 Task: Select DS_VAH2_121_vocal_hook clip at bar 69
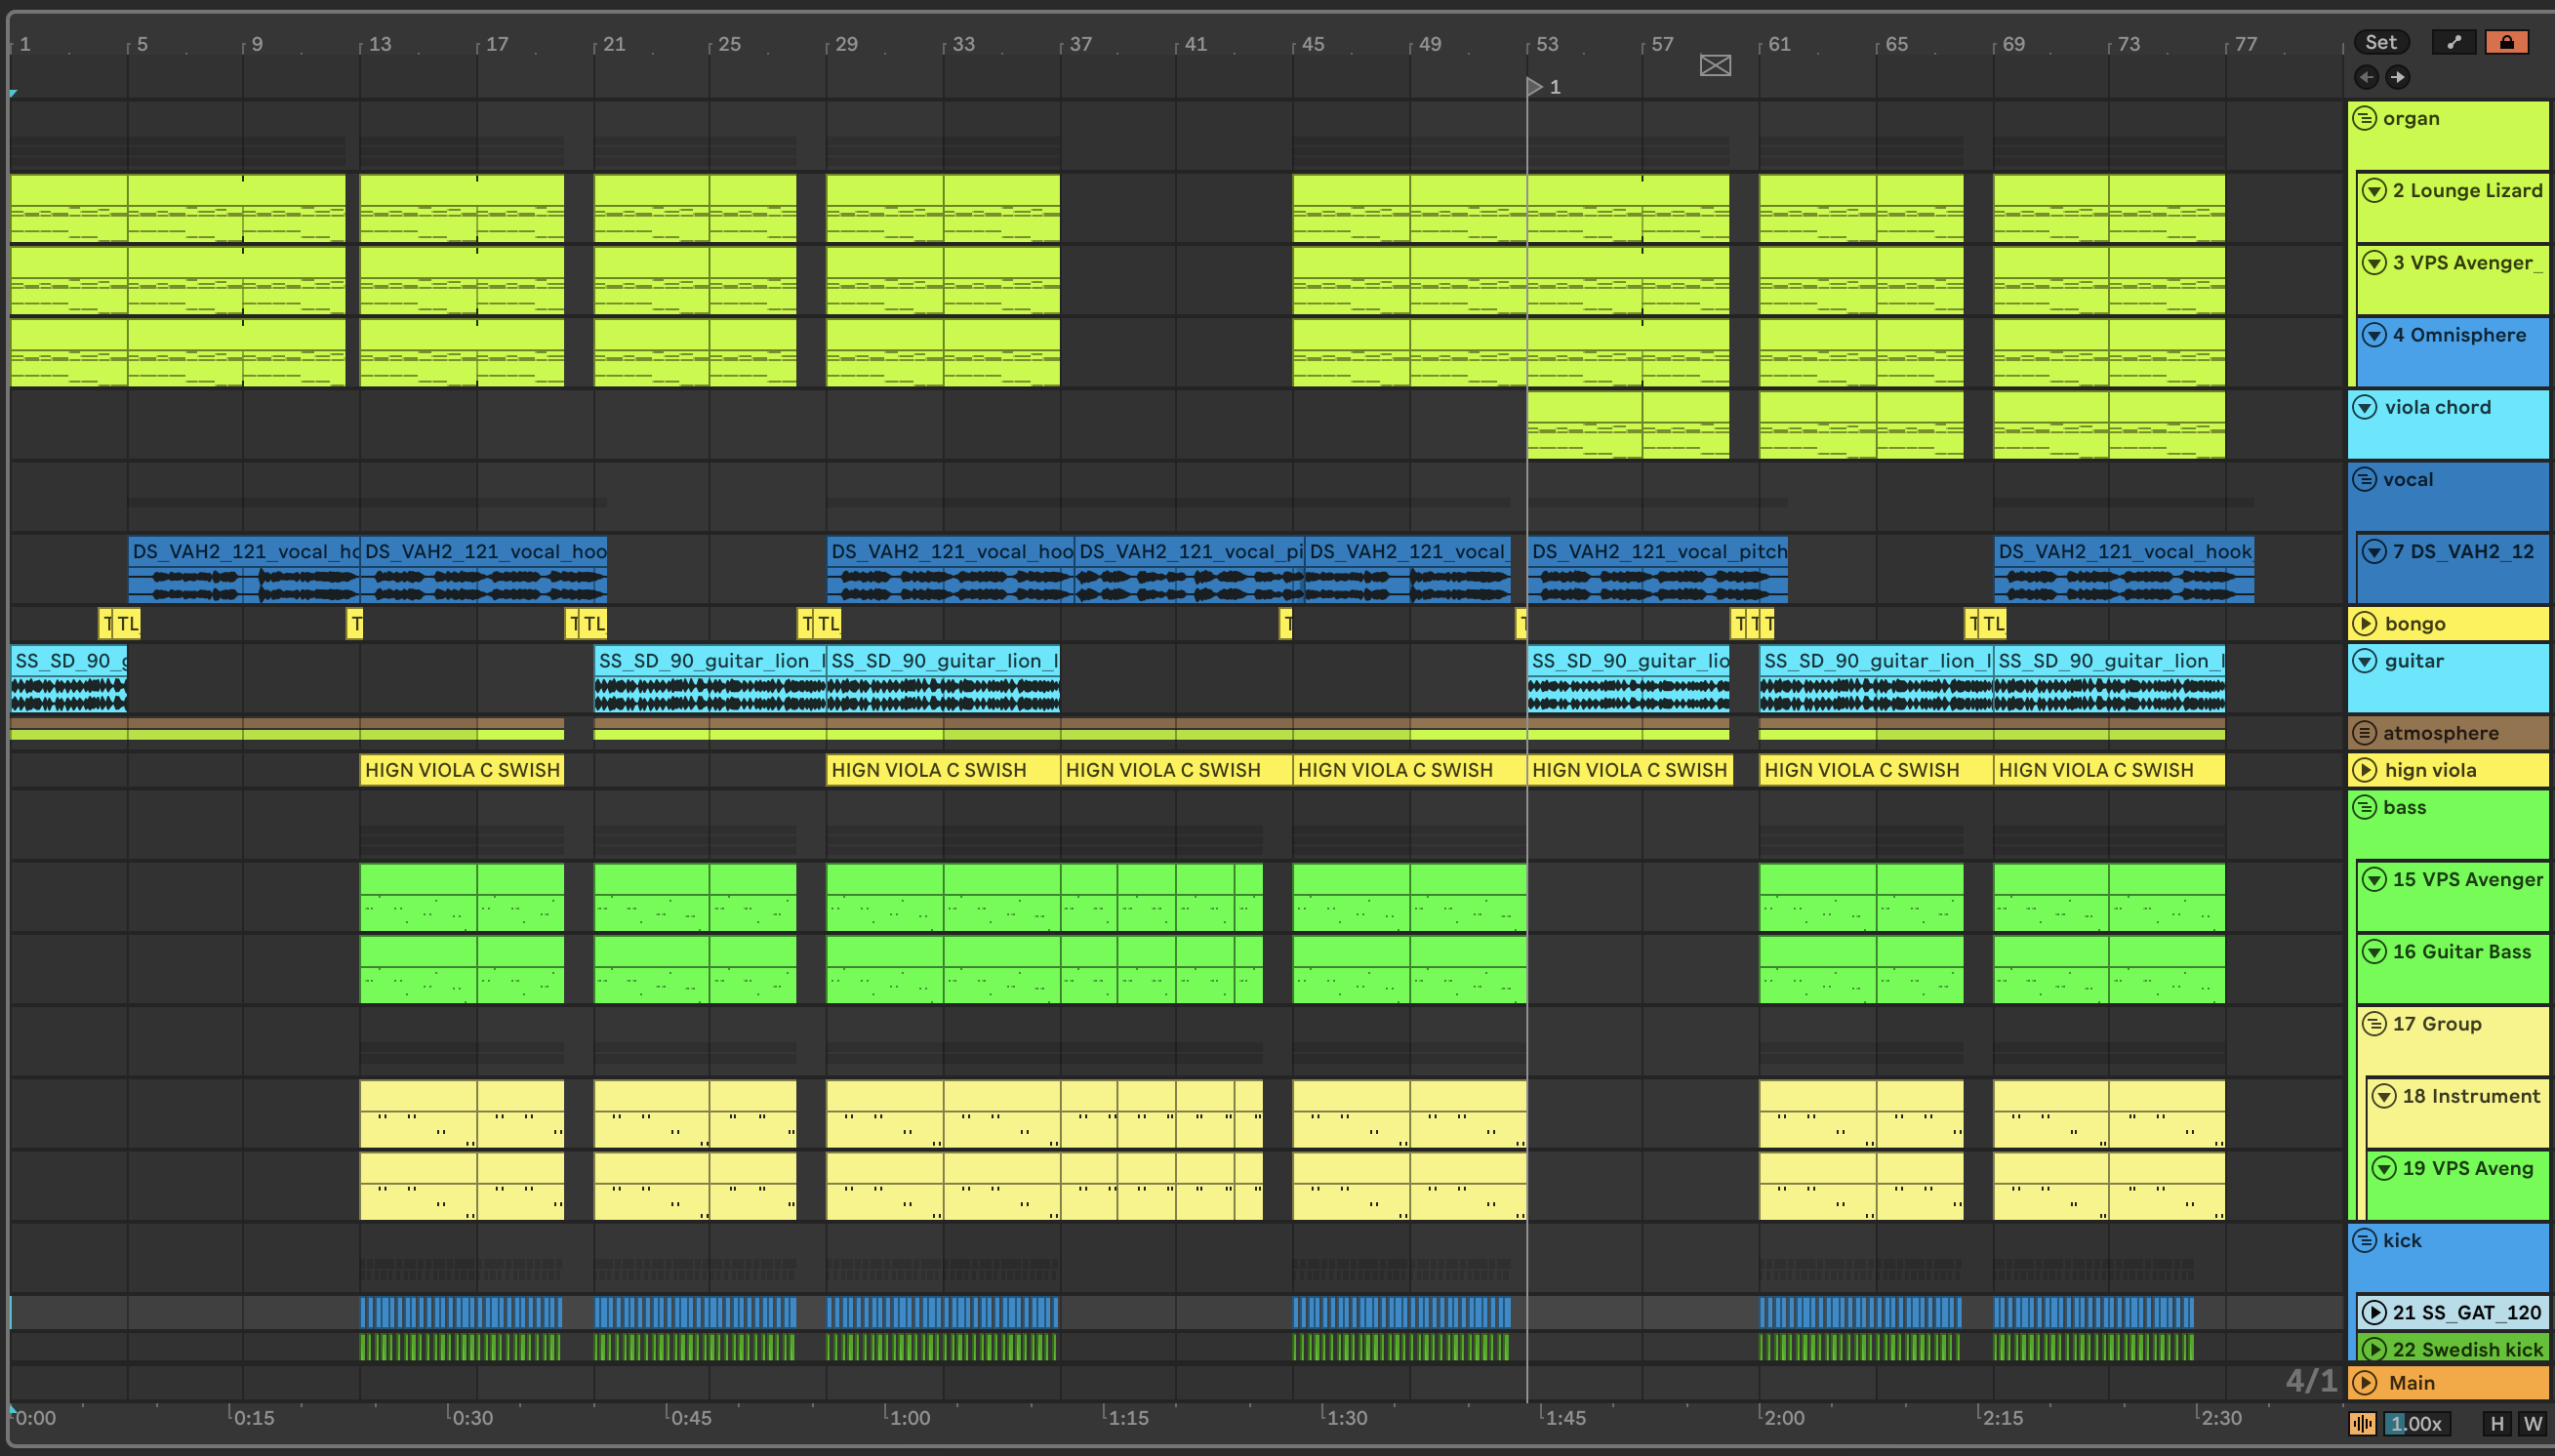(2124, 568)
